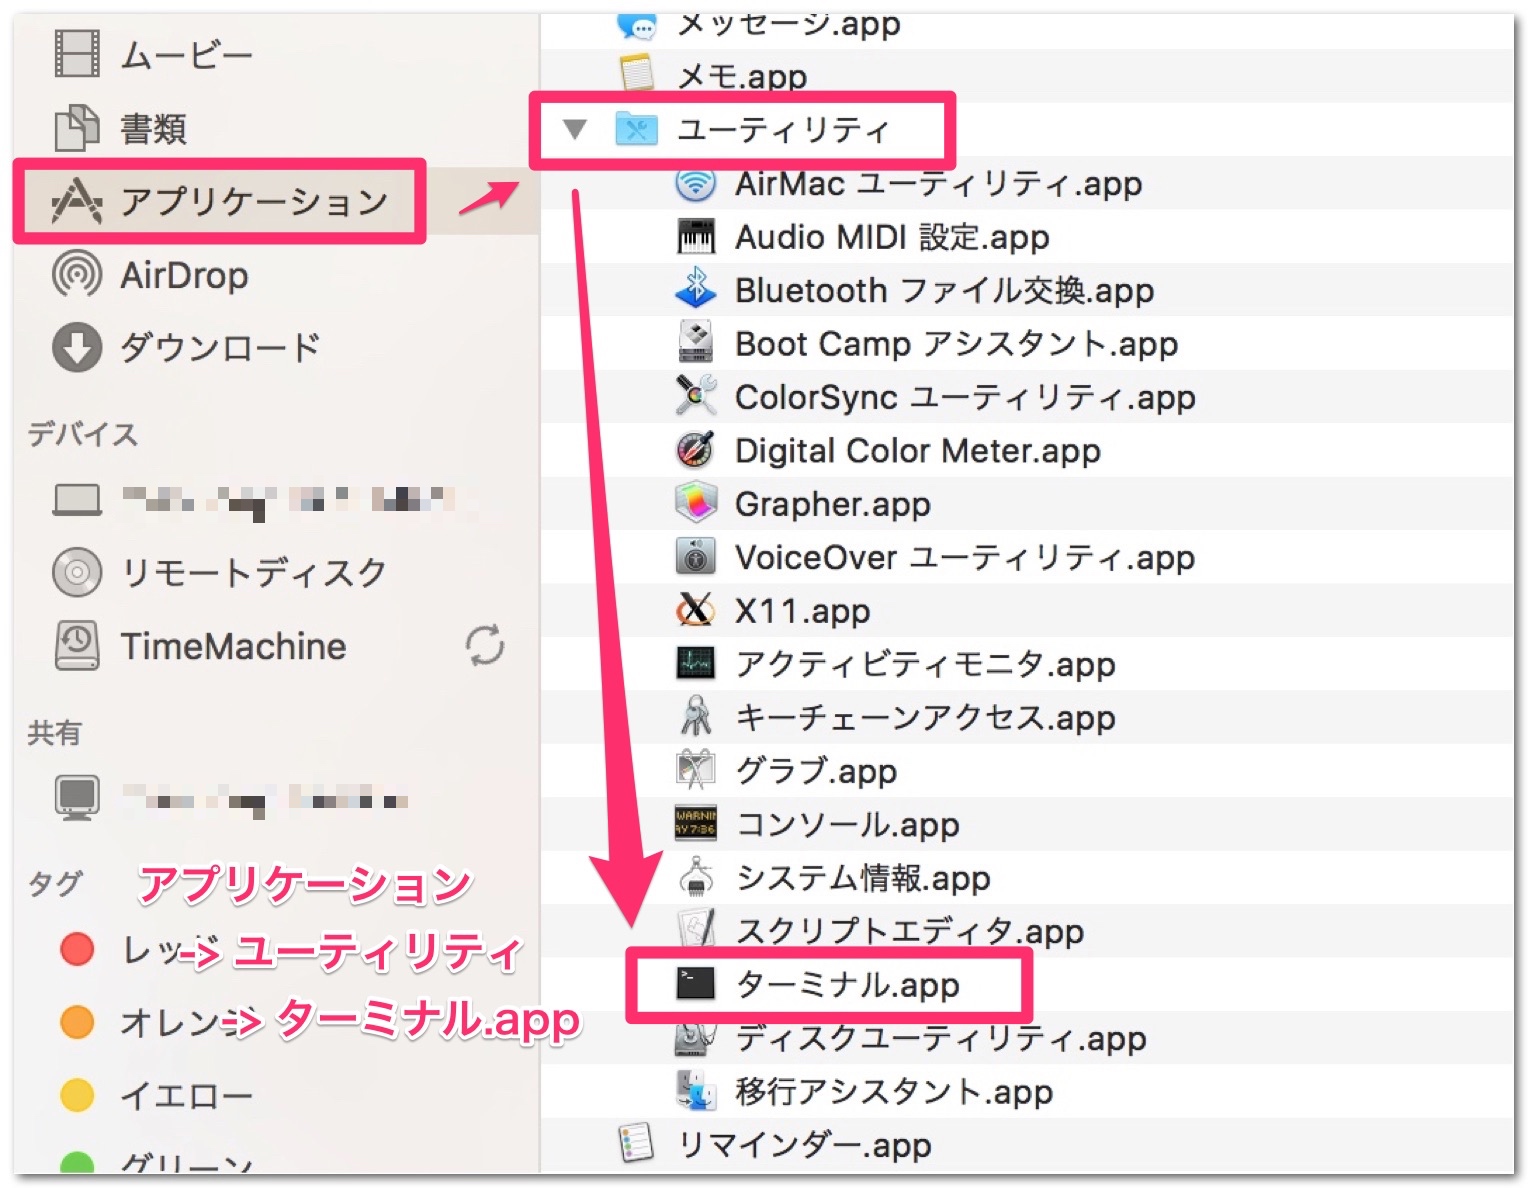Screen dimensions: 1528x1188
Task: Collapse the ユーティリティ folder disclosure triangle
Action: pyautogui.click(x=575, y=128)
